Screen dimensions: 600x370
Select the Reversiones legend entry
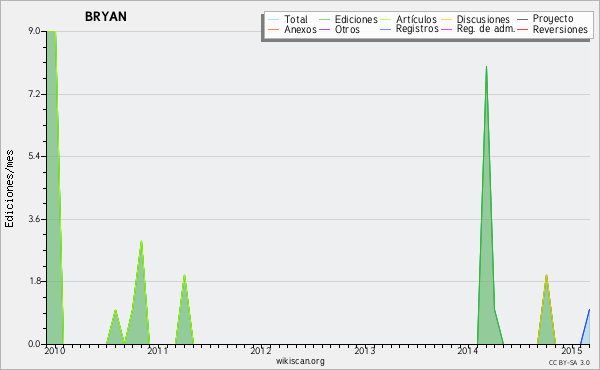pos(552,29)
